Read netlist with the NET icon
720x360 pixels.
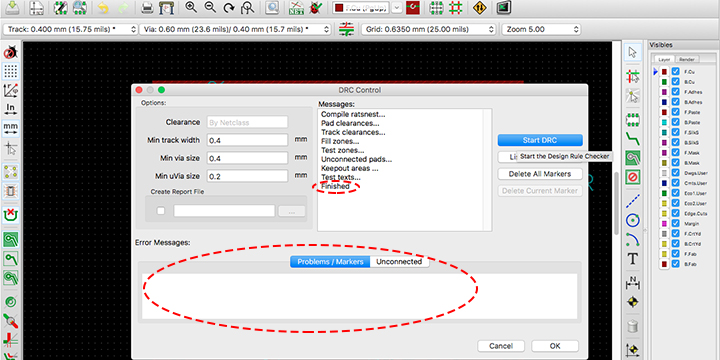tap(296, 7)
